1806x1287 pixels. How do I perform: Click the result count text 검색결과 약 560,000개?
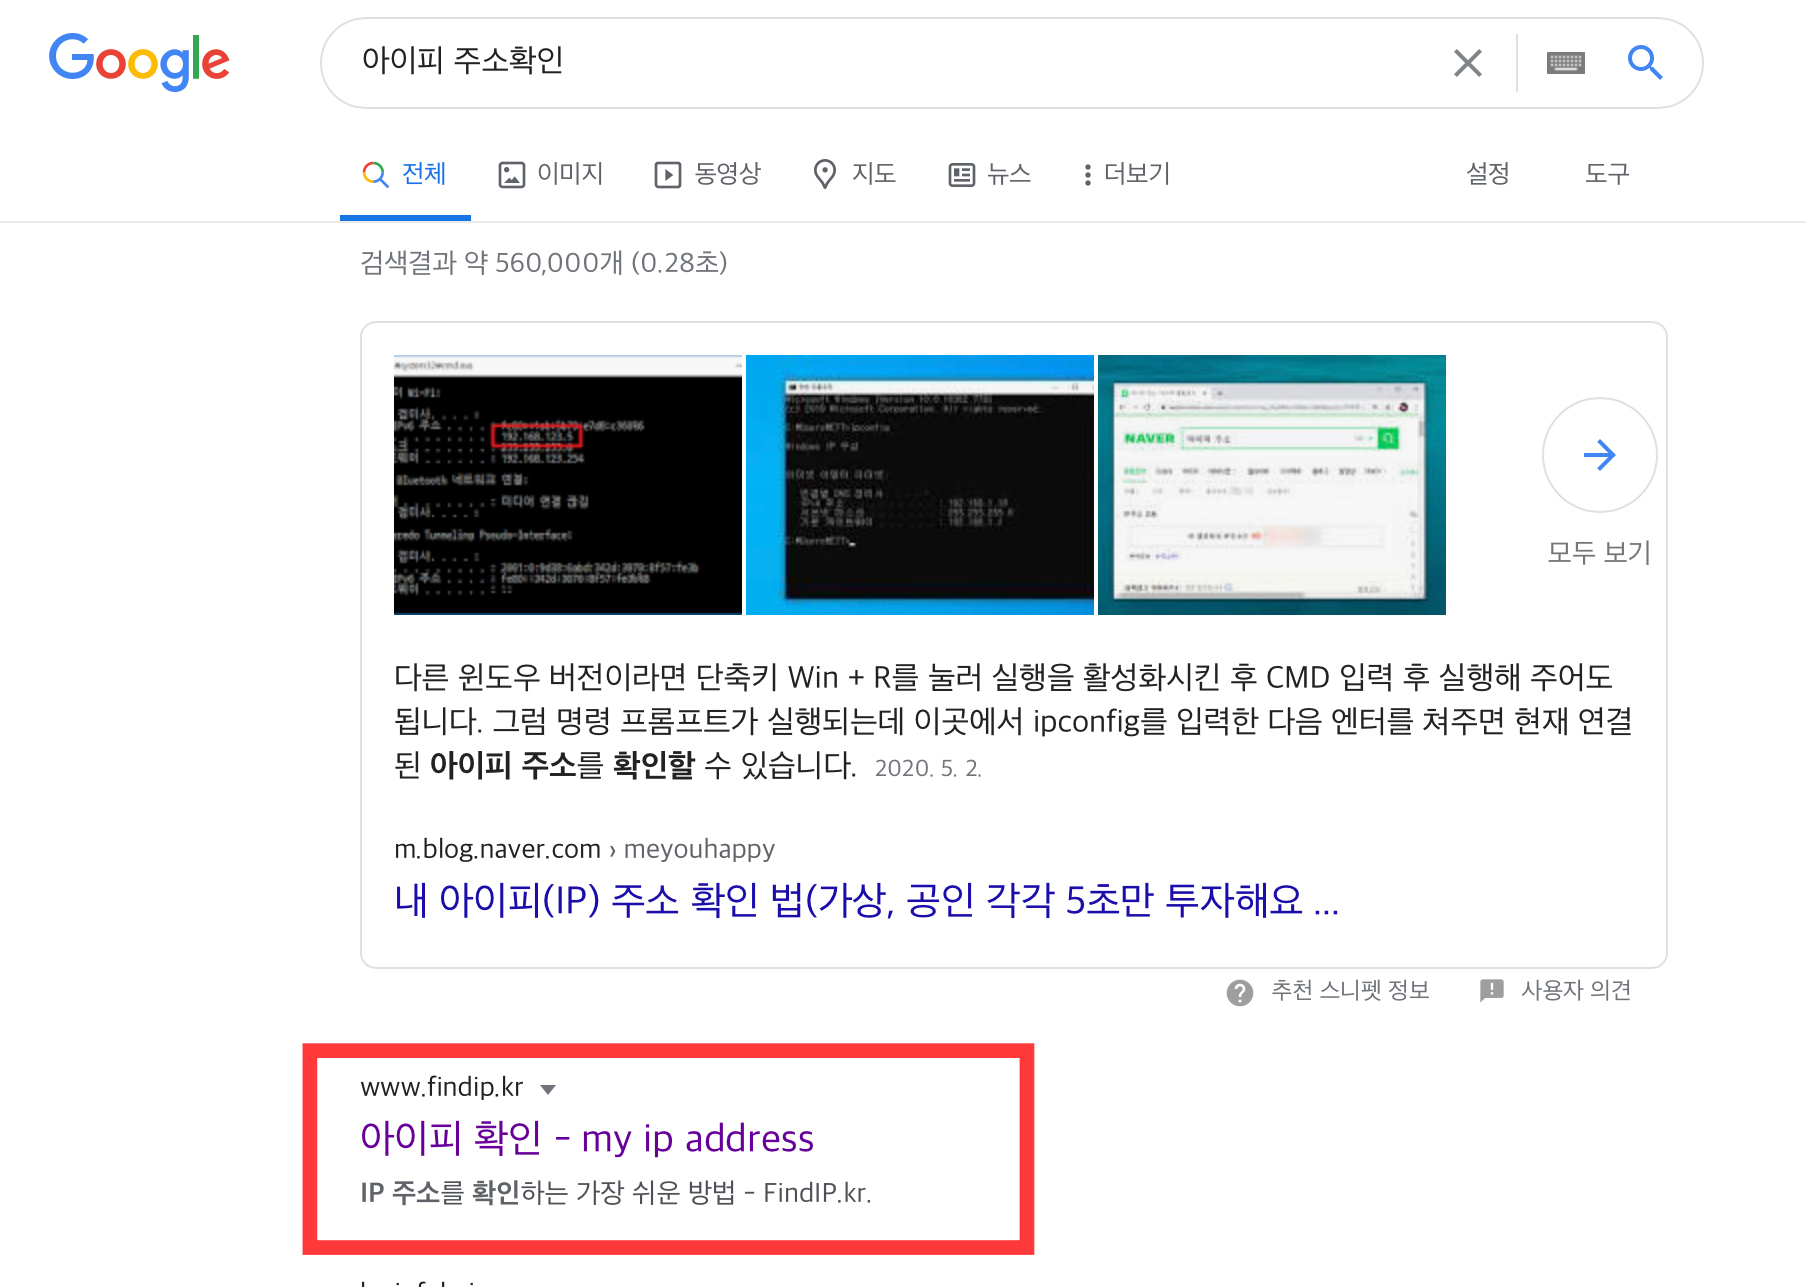coord(544,263)
